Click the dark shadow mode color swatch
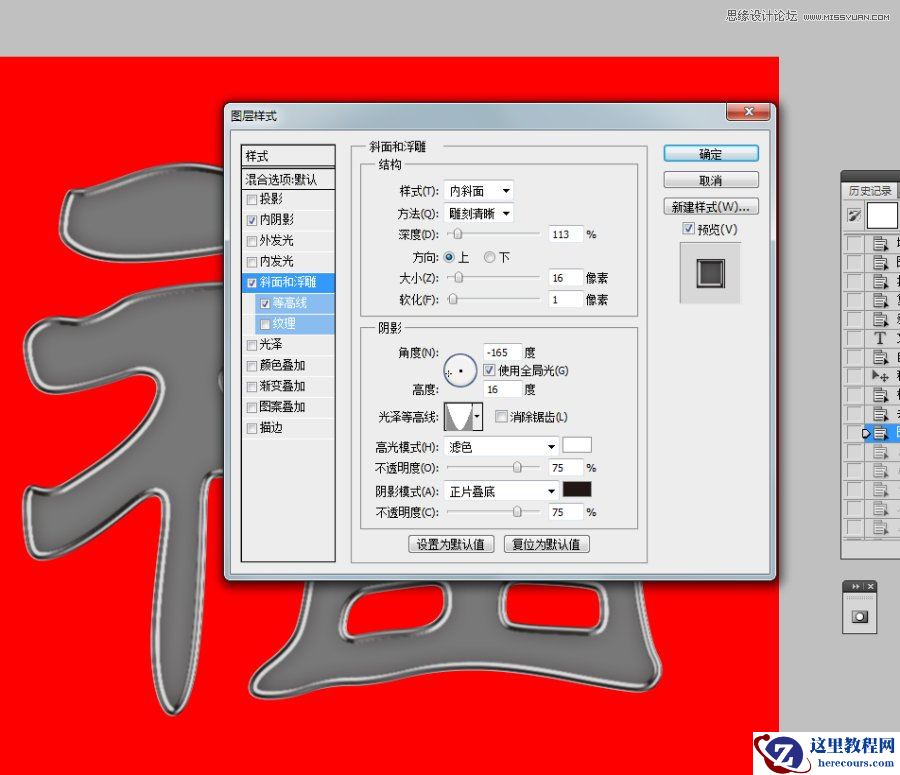This screenshot has height=775, width=900. (x=576, y=490)
